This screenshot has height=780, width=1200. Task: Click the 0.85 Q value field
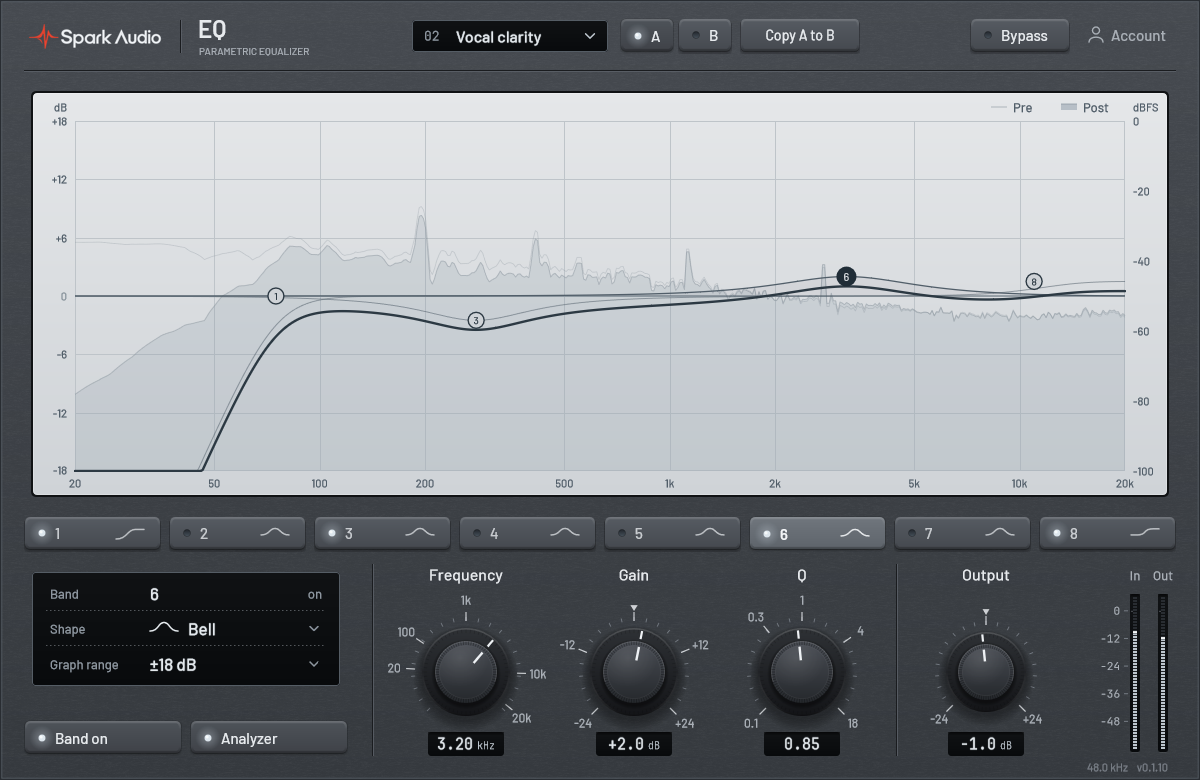[802, 745]
